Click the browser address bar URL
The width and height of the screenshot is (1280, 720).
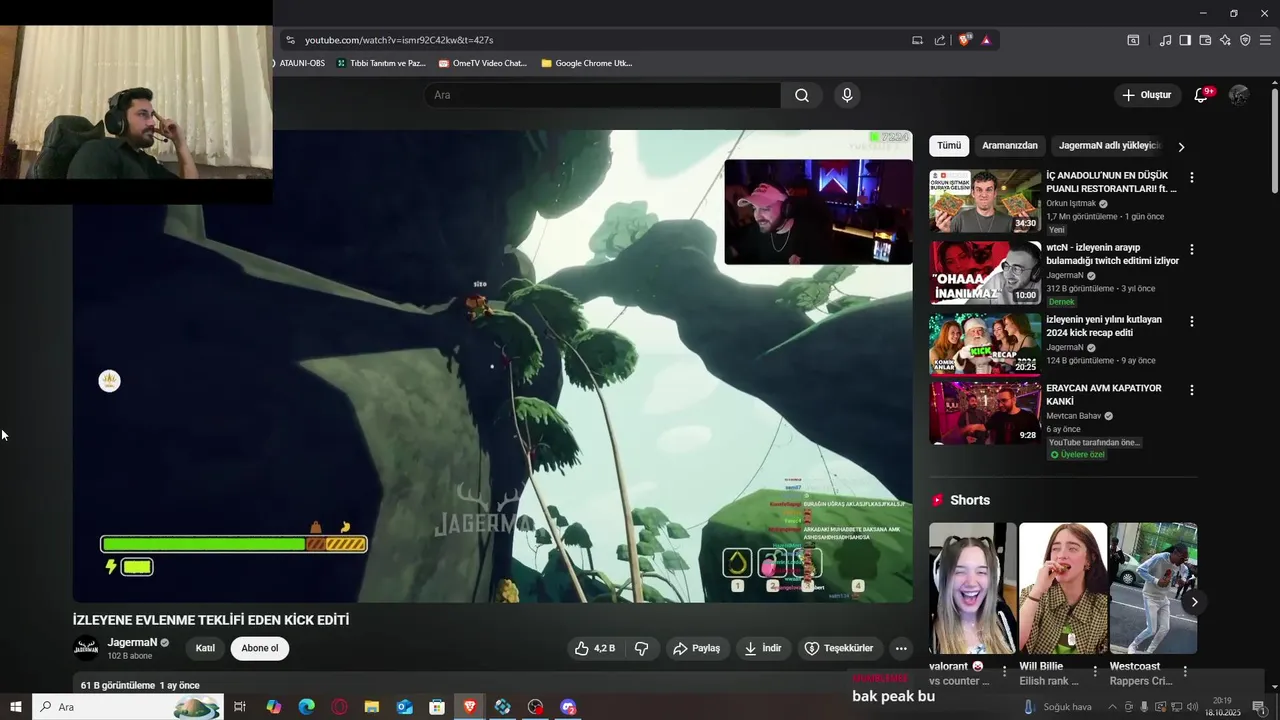(x=399, y=40)
